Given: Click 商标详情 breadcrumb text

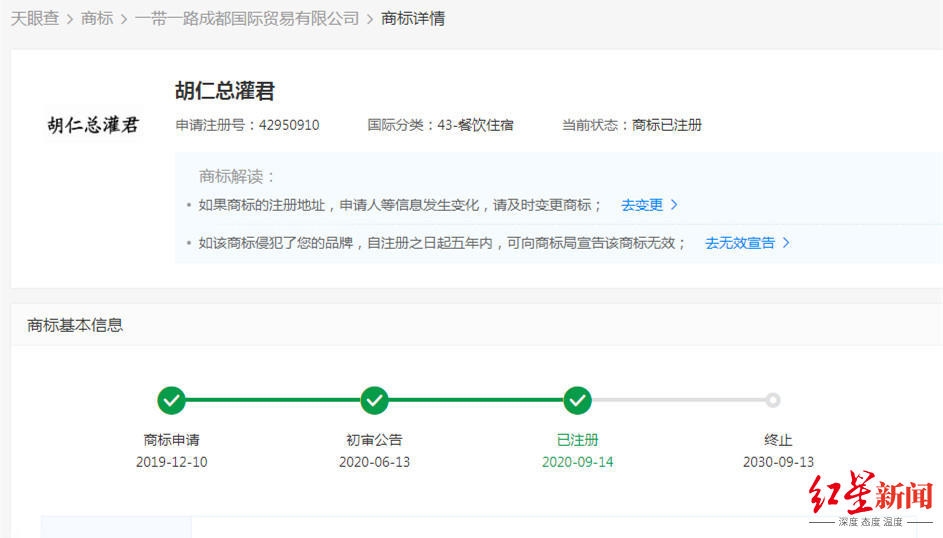Looking at the screenshot, I should [413, 19].
